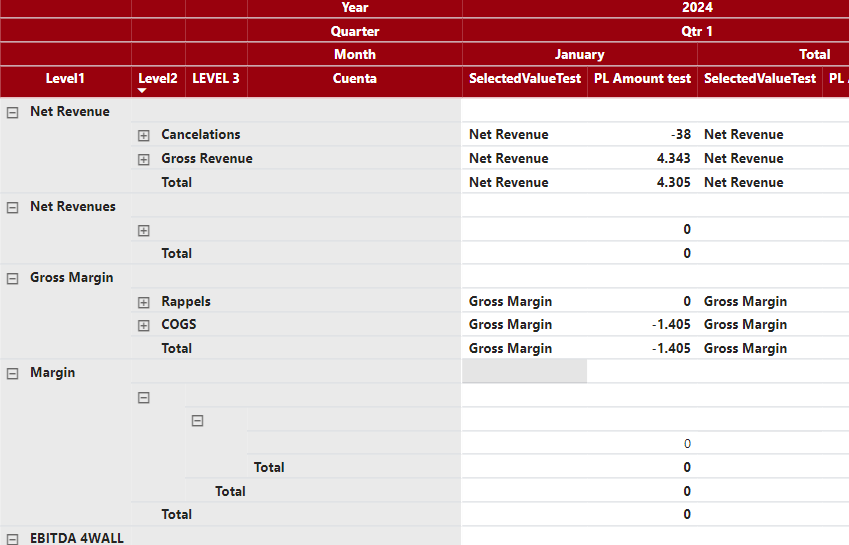Select the Rappels row label
The height and width of the screenshot is (545, 849).
point(186,301)
